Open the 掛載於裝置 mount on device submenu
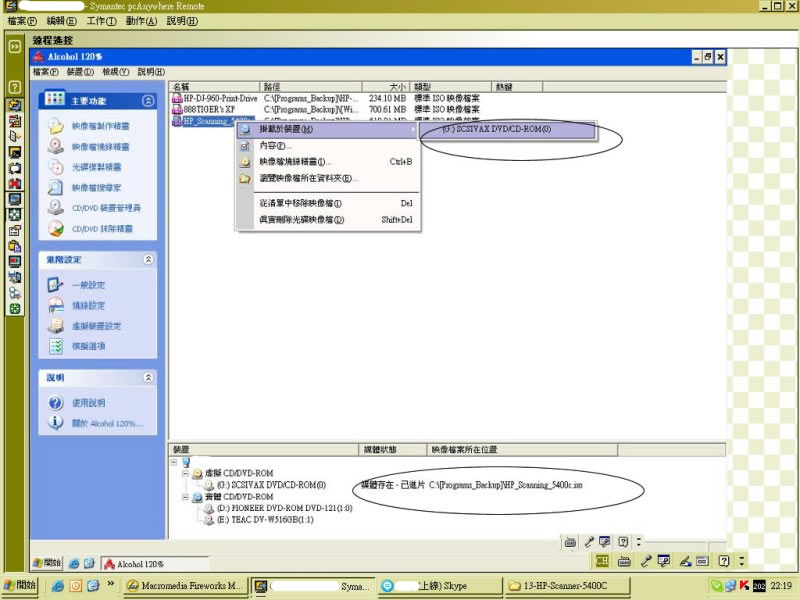 point(328,130)
